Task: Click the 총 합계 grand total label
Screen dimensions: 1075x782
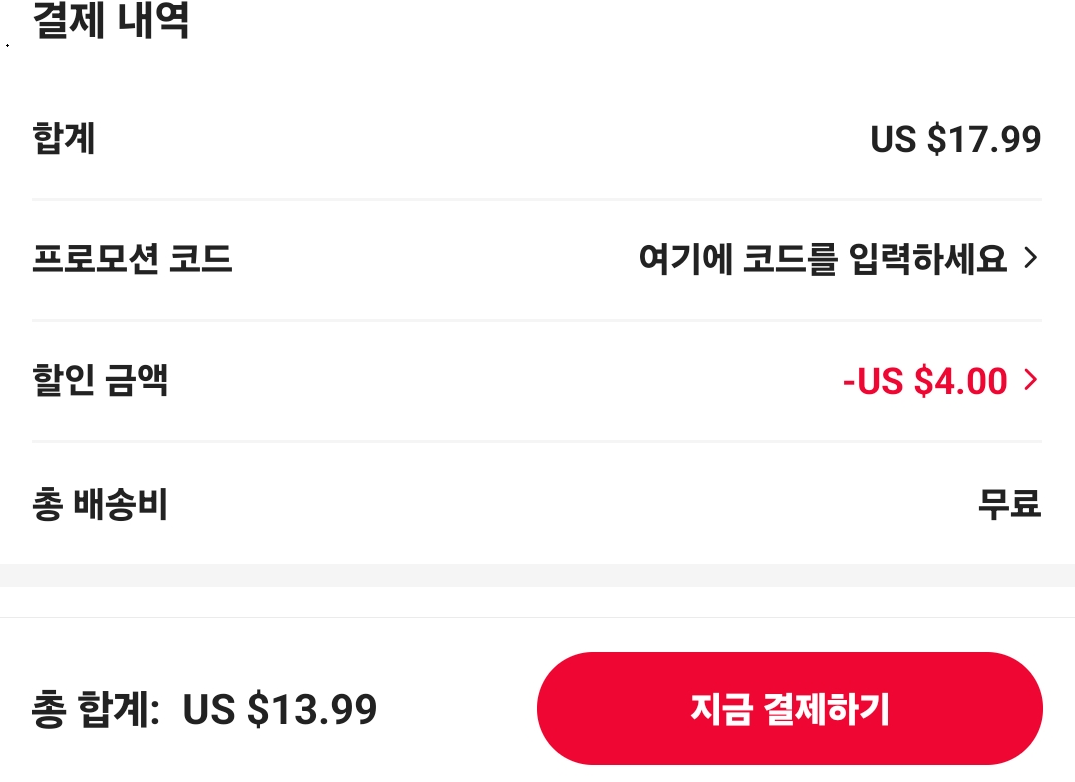Action: point(95,708)
